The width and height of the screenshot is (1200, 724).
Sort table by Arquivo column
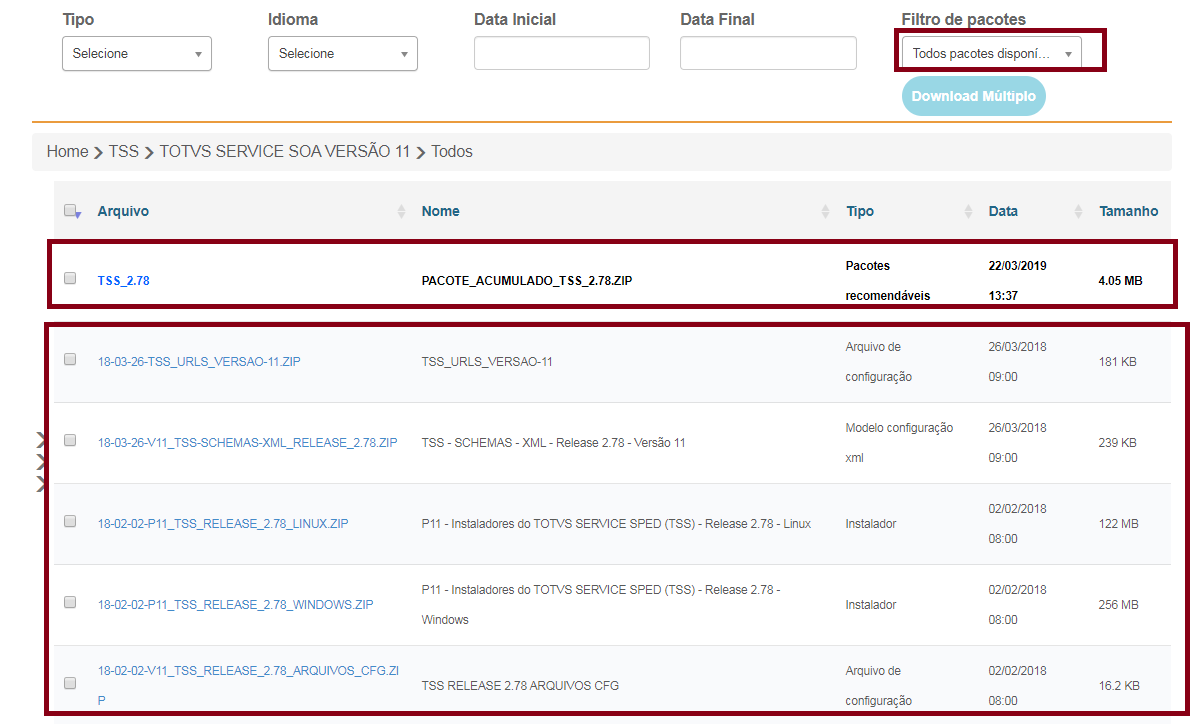[123, 211]
